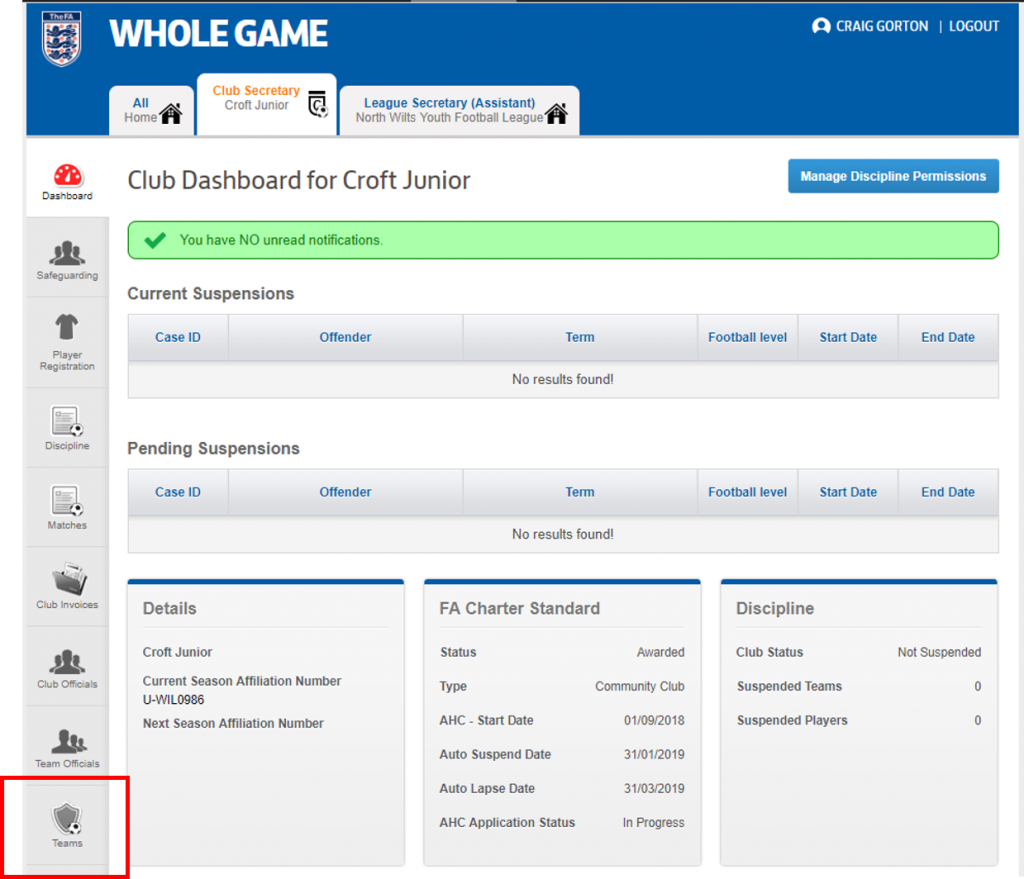
Task: Click FA Charter Standard card heading
Action: 520,609
